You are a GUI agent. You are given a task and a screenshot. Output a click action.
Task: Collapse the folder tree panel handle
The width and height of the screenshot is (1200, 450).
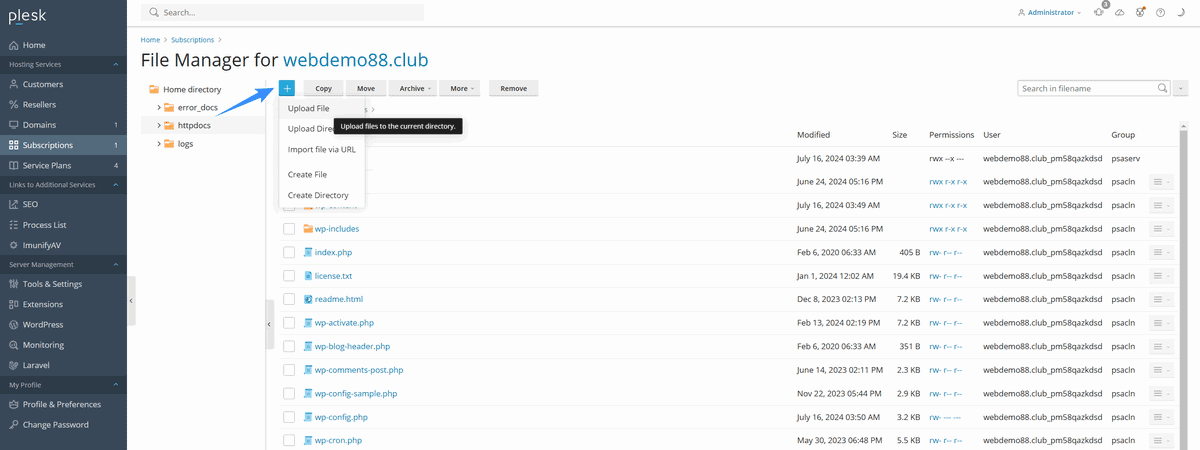pyautogui.click(x=269, y=324)
